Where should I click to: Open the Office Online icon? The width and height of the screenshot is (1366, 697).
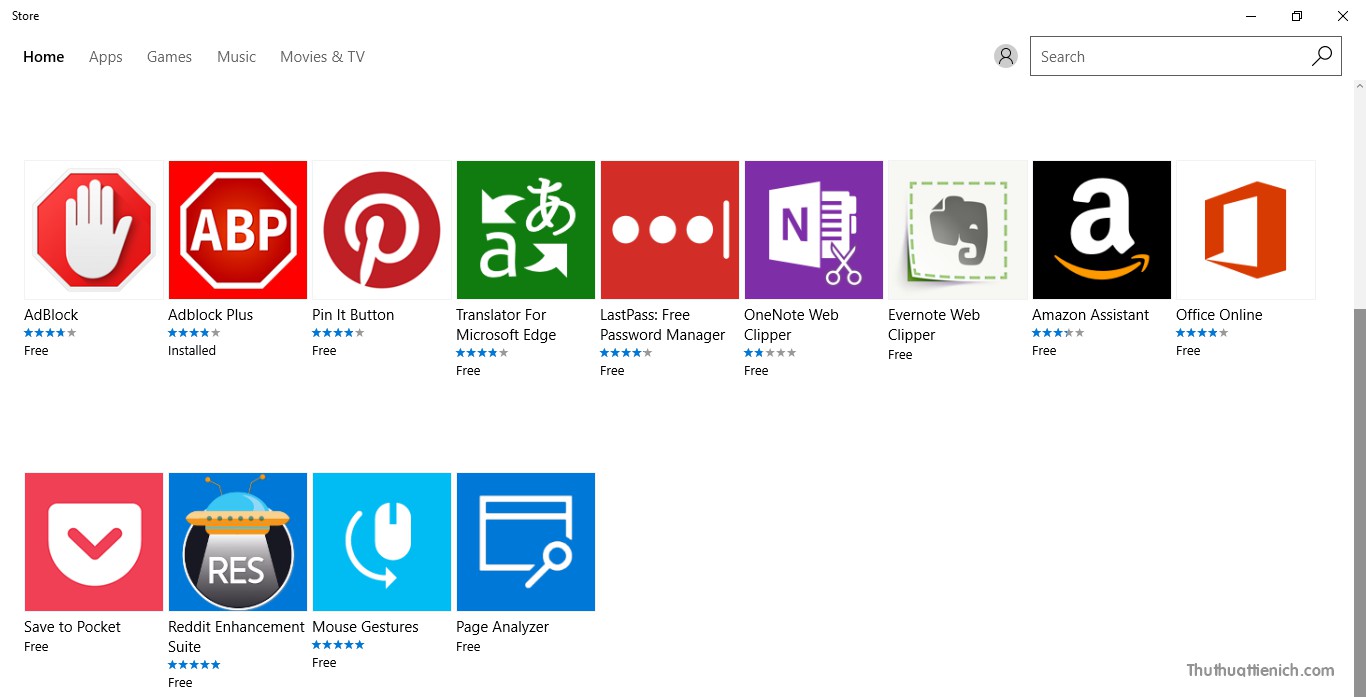1246,230
